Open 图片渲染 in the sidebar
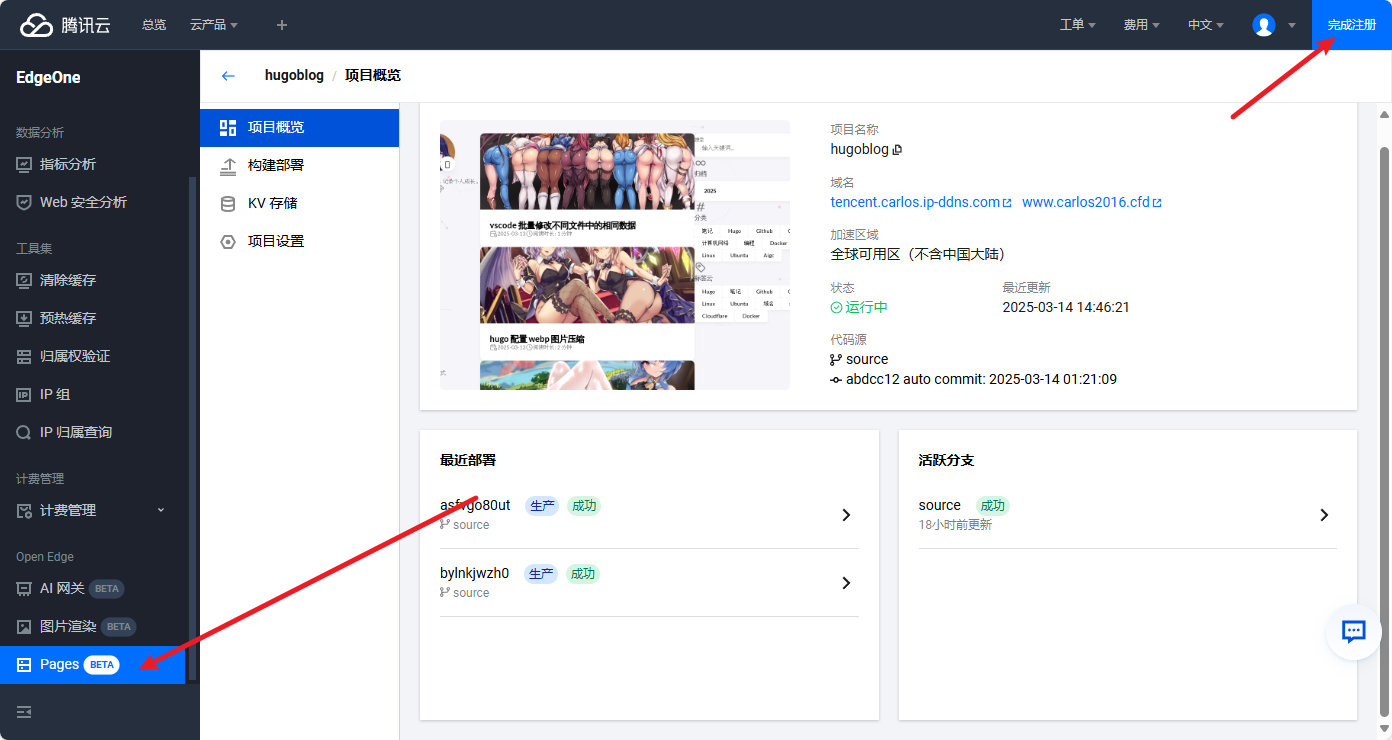The height and width of the screenshot is (740, 1392). (x=92, y=626)
